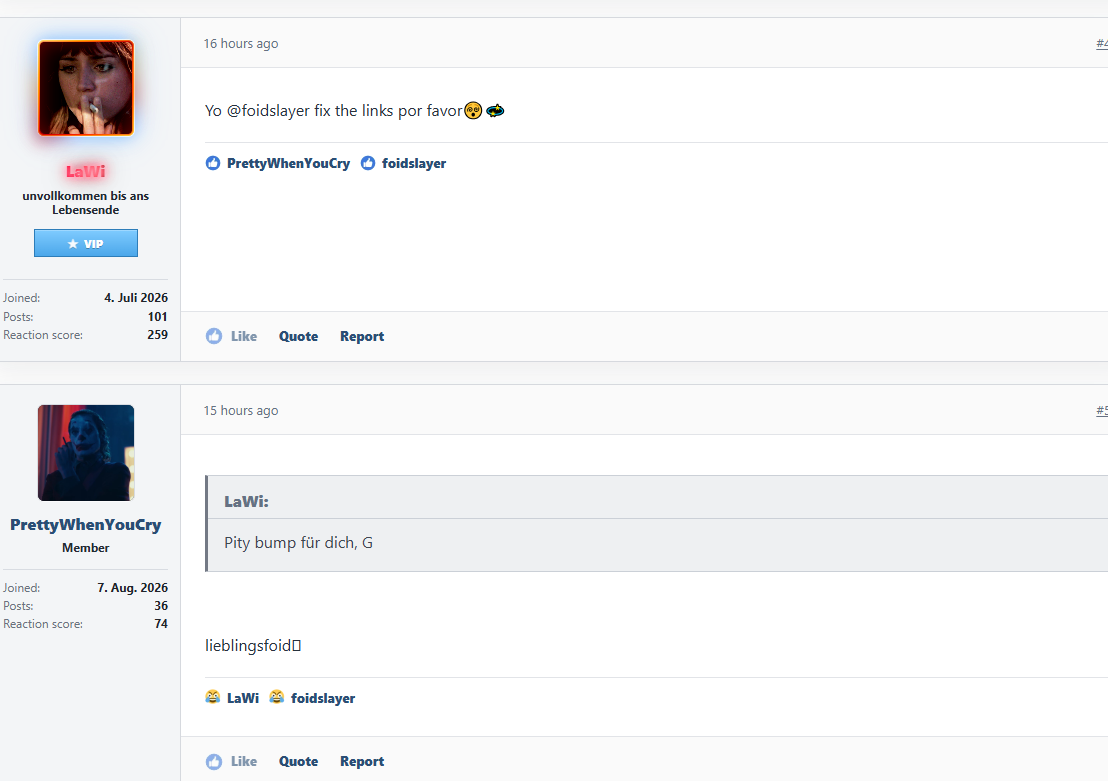
Task: Like LaWi's post about fixing links
Action: click(x=231, y=336)
